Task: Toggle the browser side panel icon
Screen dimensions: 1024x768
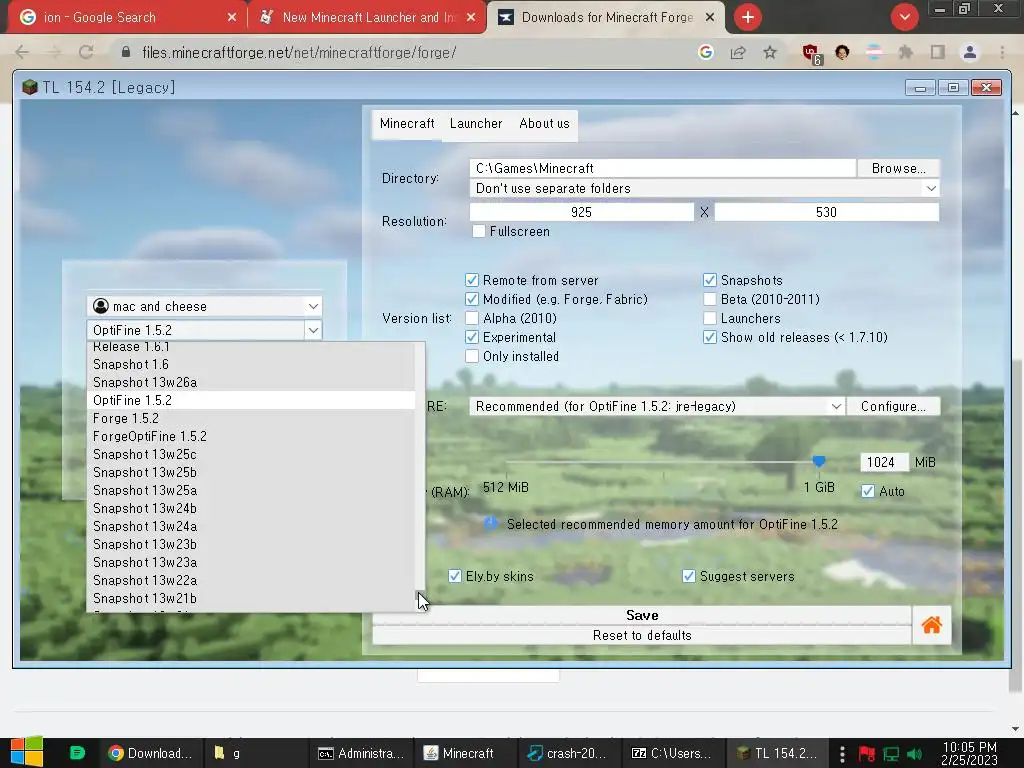Action: (x=938, y=53)
